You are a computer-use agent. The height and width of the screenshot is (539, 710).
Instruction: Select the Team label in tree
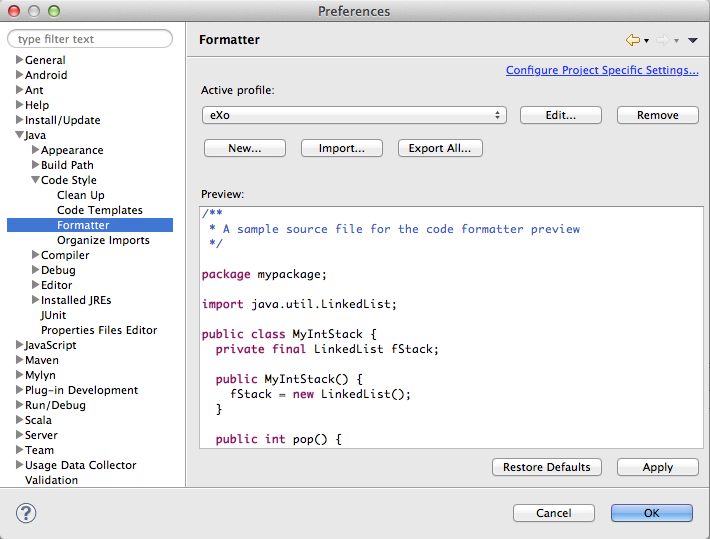(x=39, y=450)
